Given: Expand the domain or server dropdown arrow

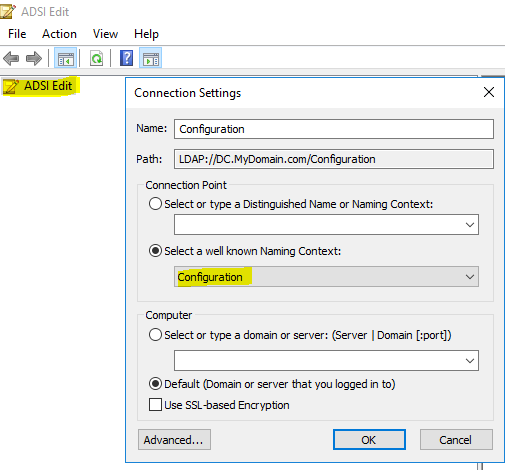Looking at the screenshot, I should [470, 360].
